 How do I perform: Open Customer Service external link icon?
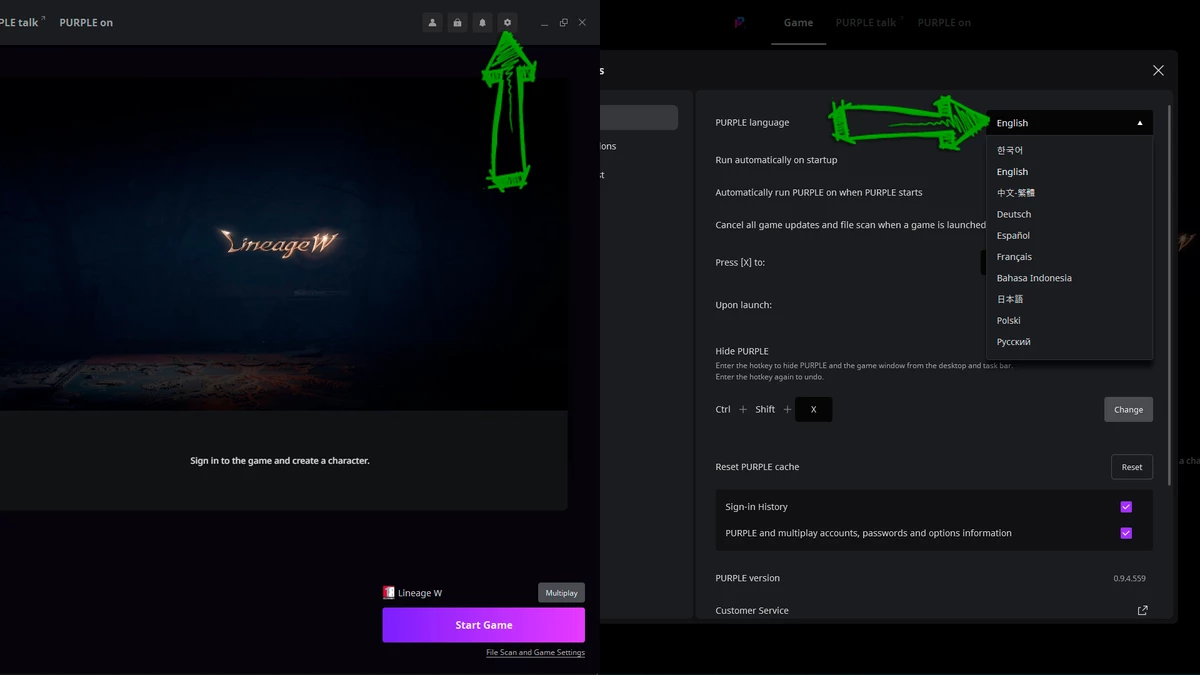[x=1142, y=610]
